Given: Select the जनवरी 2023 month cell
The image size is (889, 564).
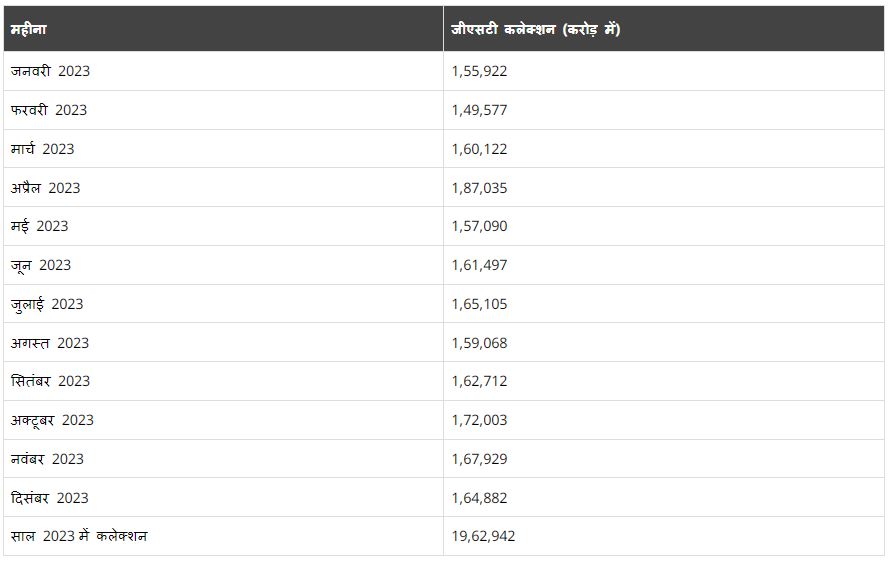Looking at the screenshot, I should [x=50, y=71].
